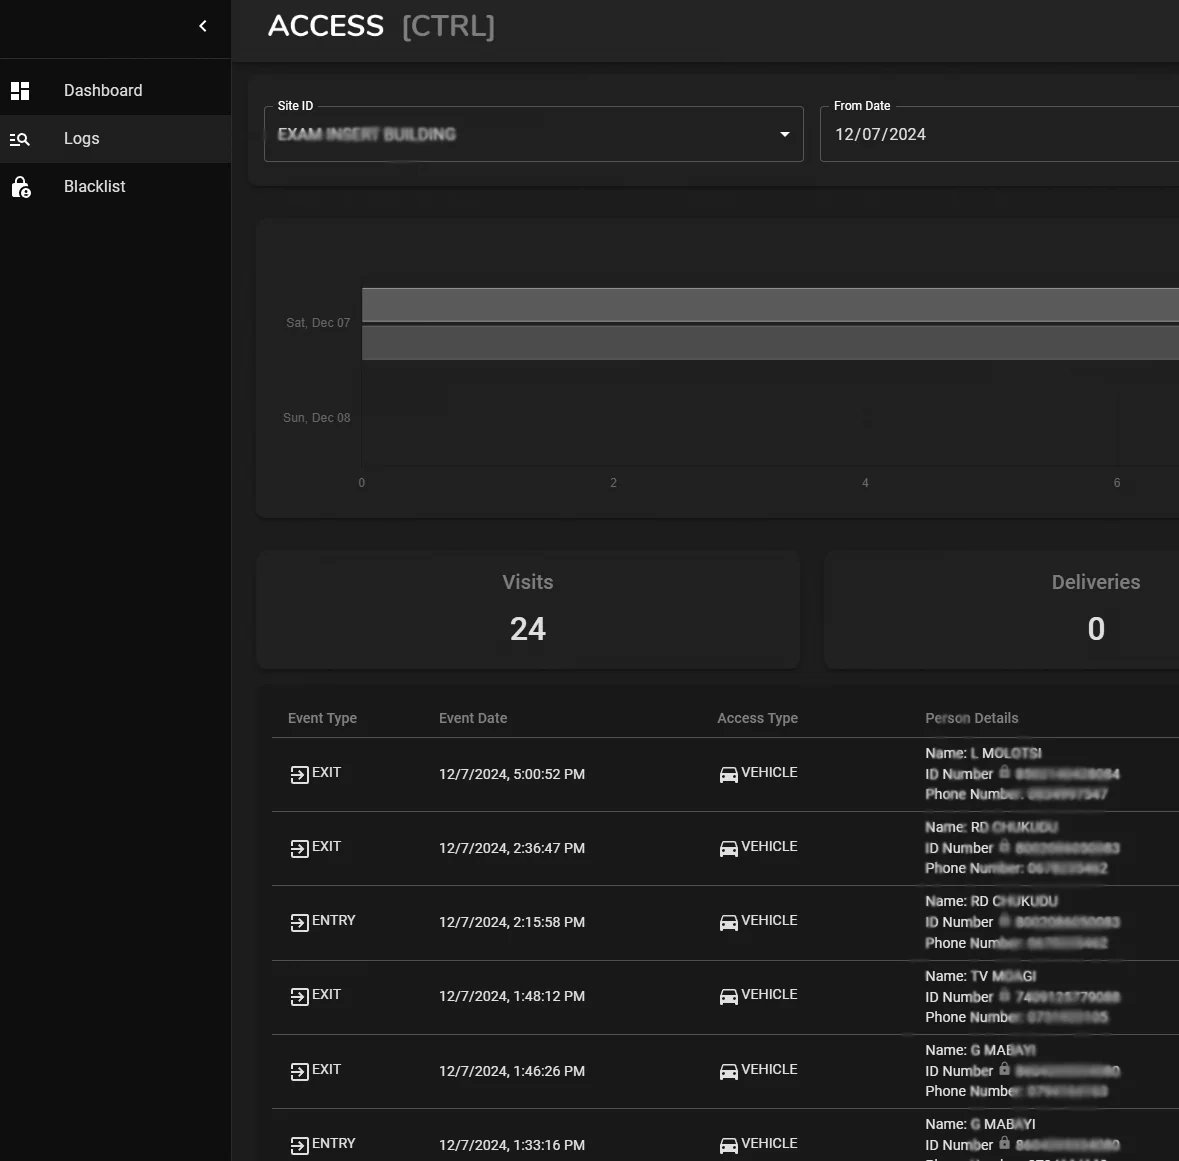
Task: Click entry icon in 2:15:58 PM row
Action: click(299, 923)
